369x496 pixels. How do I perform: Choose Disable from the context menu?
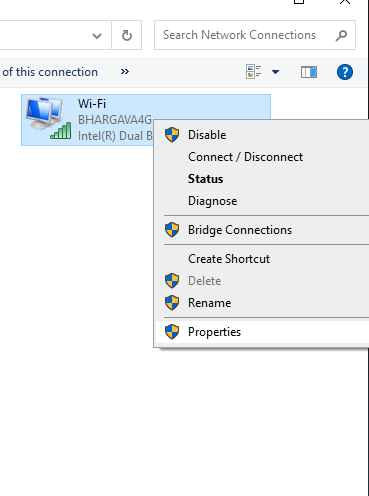262,135
